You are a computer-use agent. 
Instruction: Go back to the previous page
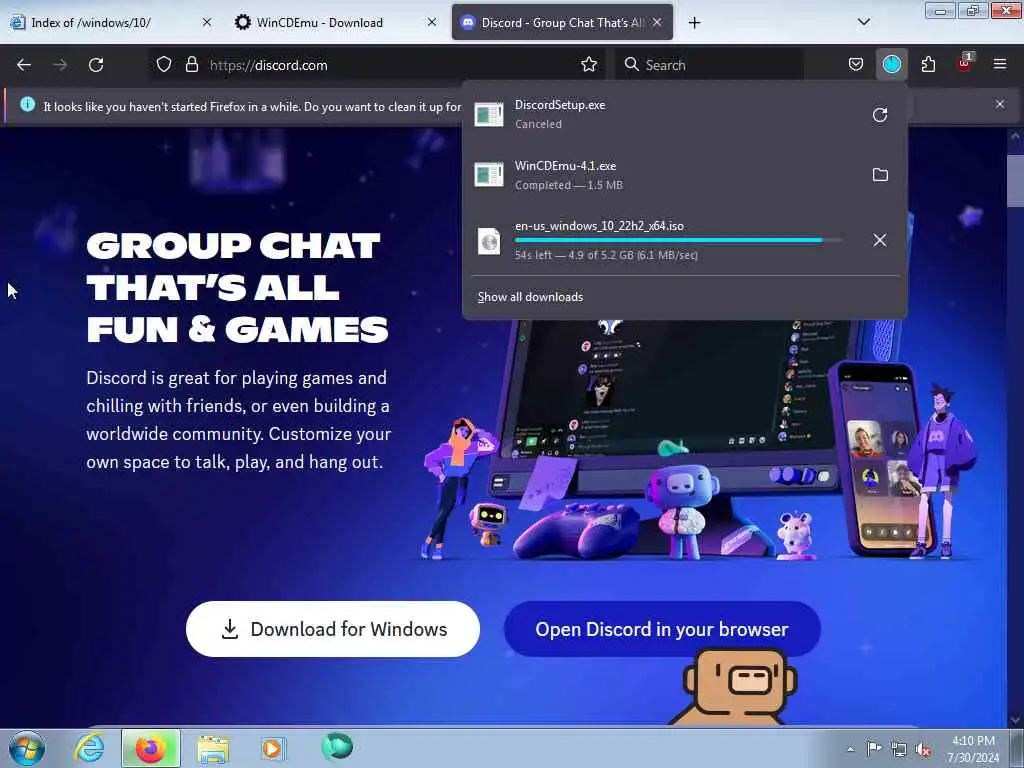24,65
